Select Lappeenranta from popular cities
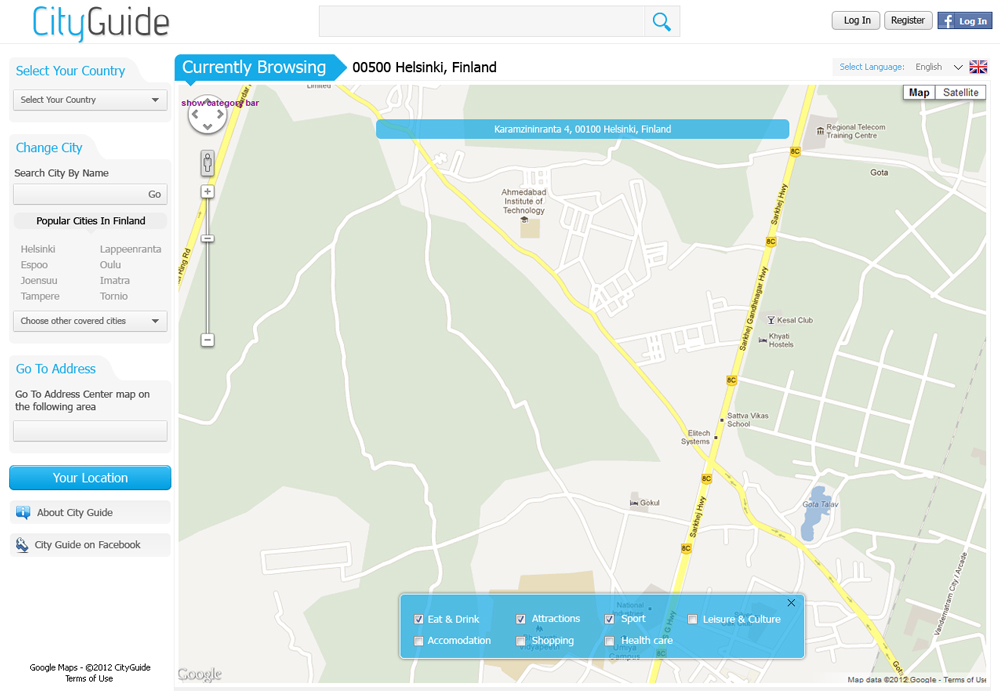The image size is (1000, 691). (x=130, y=249)
